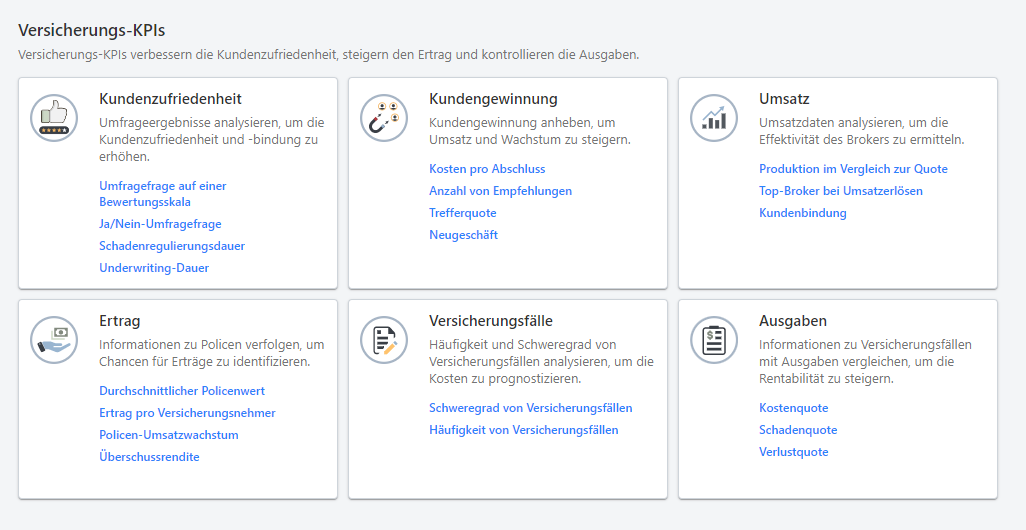Click the bar chart Umsatz icon
The image size is (1026, 530).
point(714,118)
